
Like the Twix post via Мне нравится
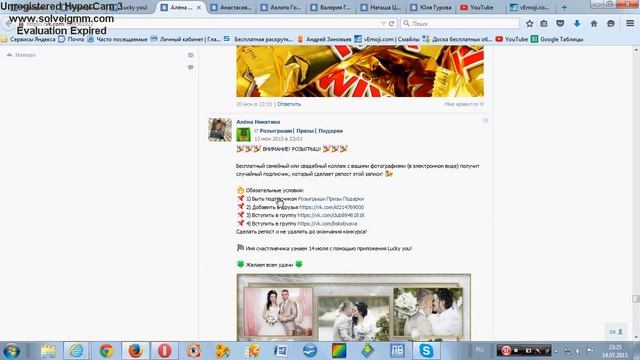point(464,104)
